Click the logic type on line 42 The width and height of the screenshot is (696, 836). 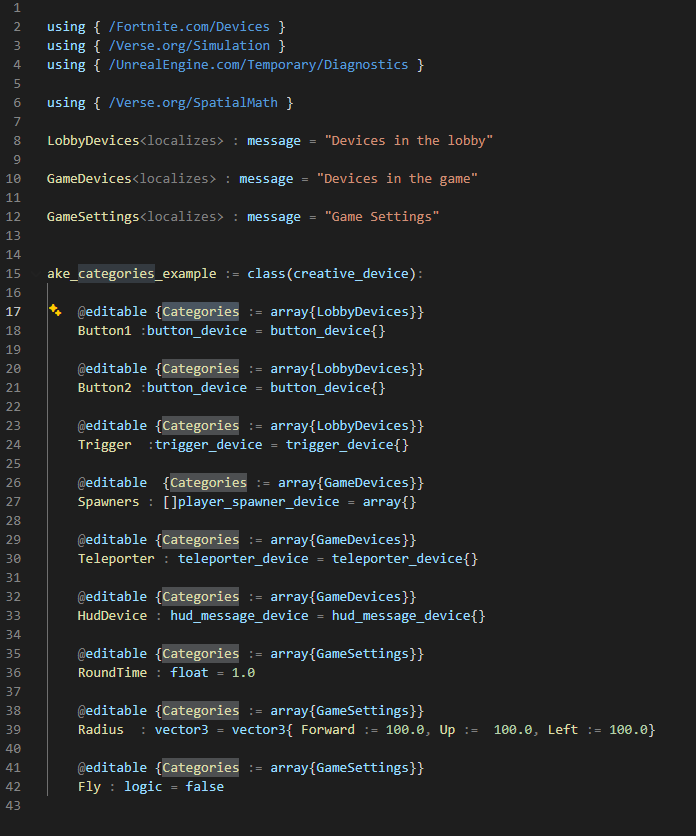(x=143, y=787)
